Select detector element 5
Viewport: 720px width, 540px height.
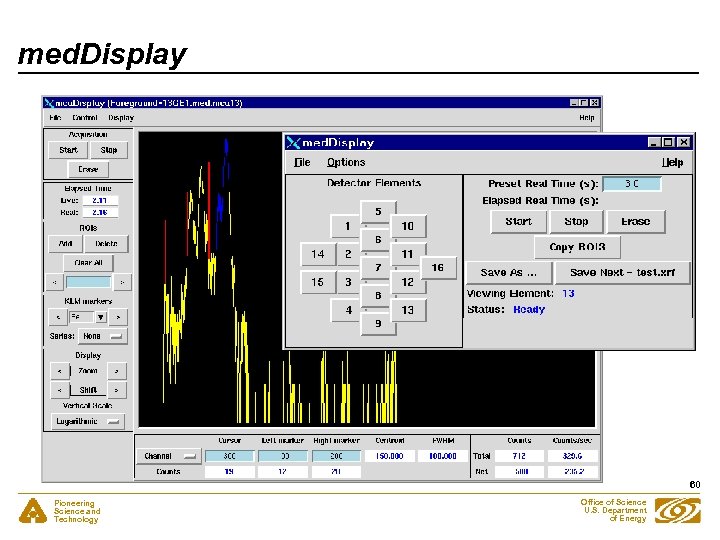coord(378,211)
